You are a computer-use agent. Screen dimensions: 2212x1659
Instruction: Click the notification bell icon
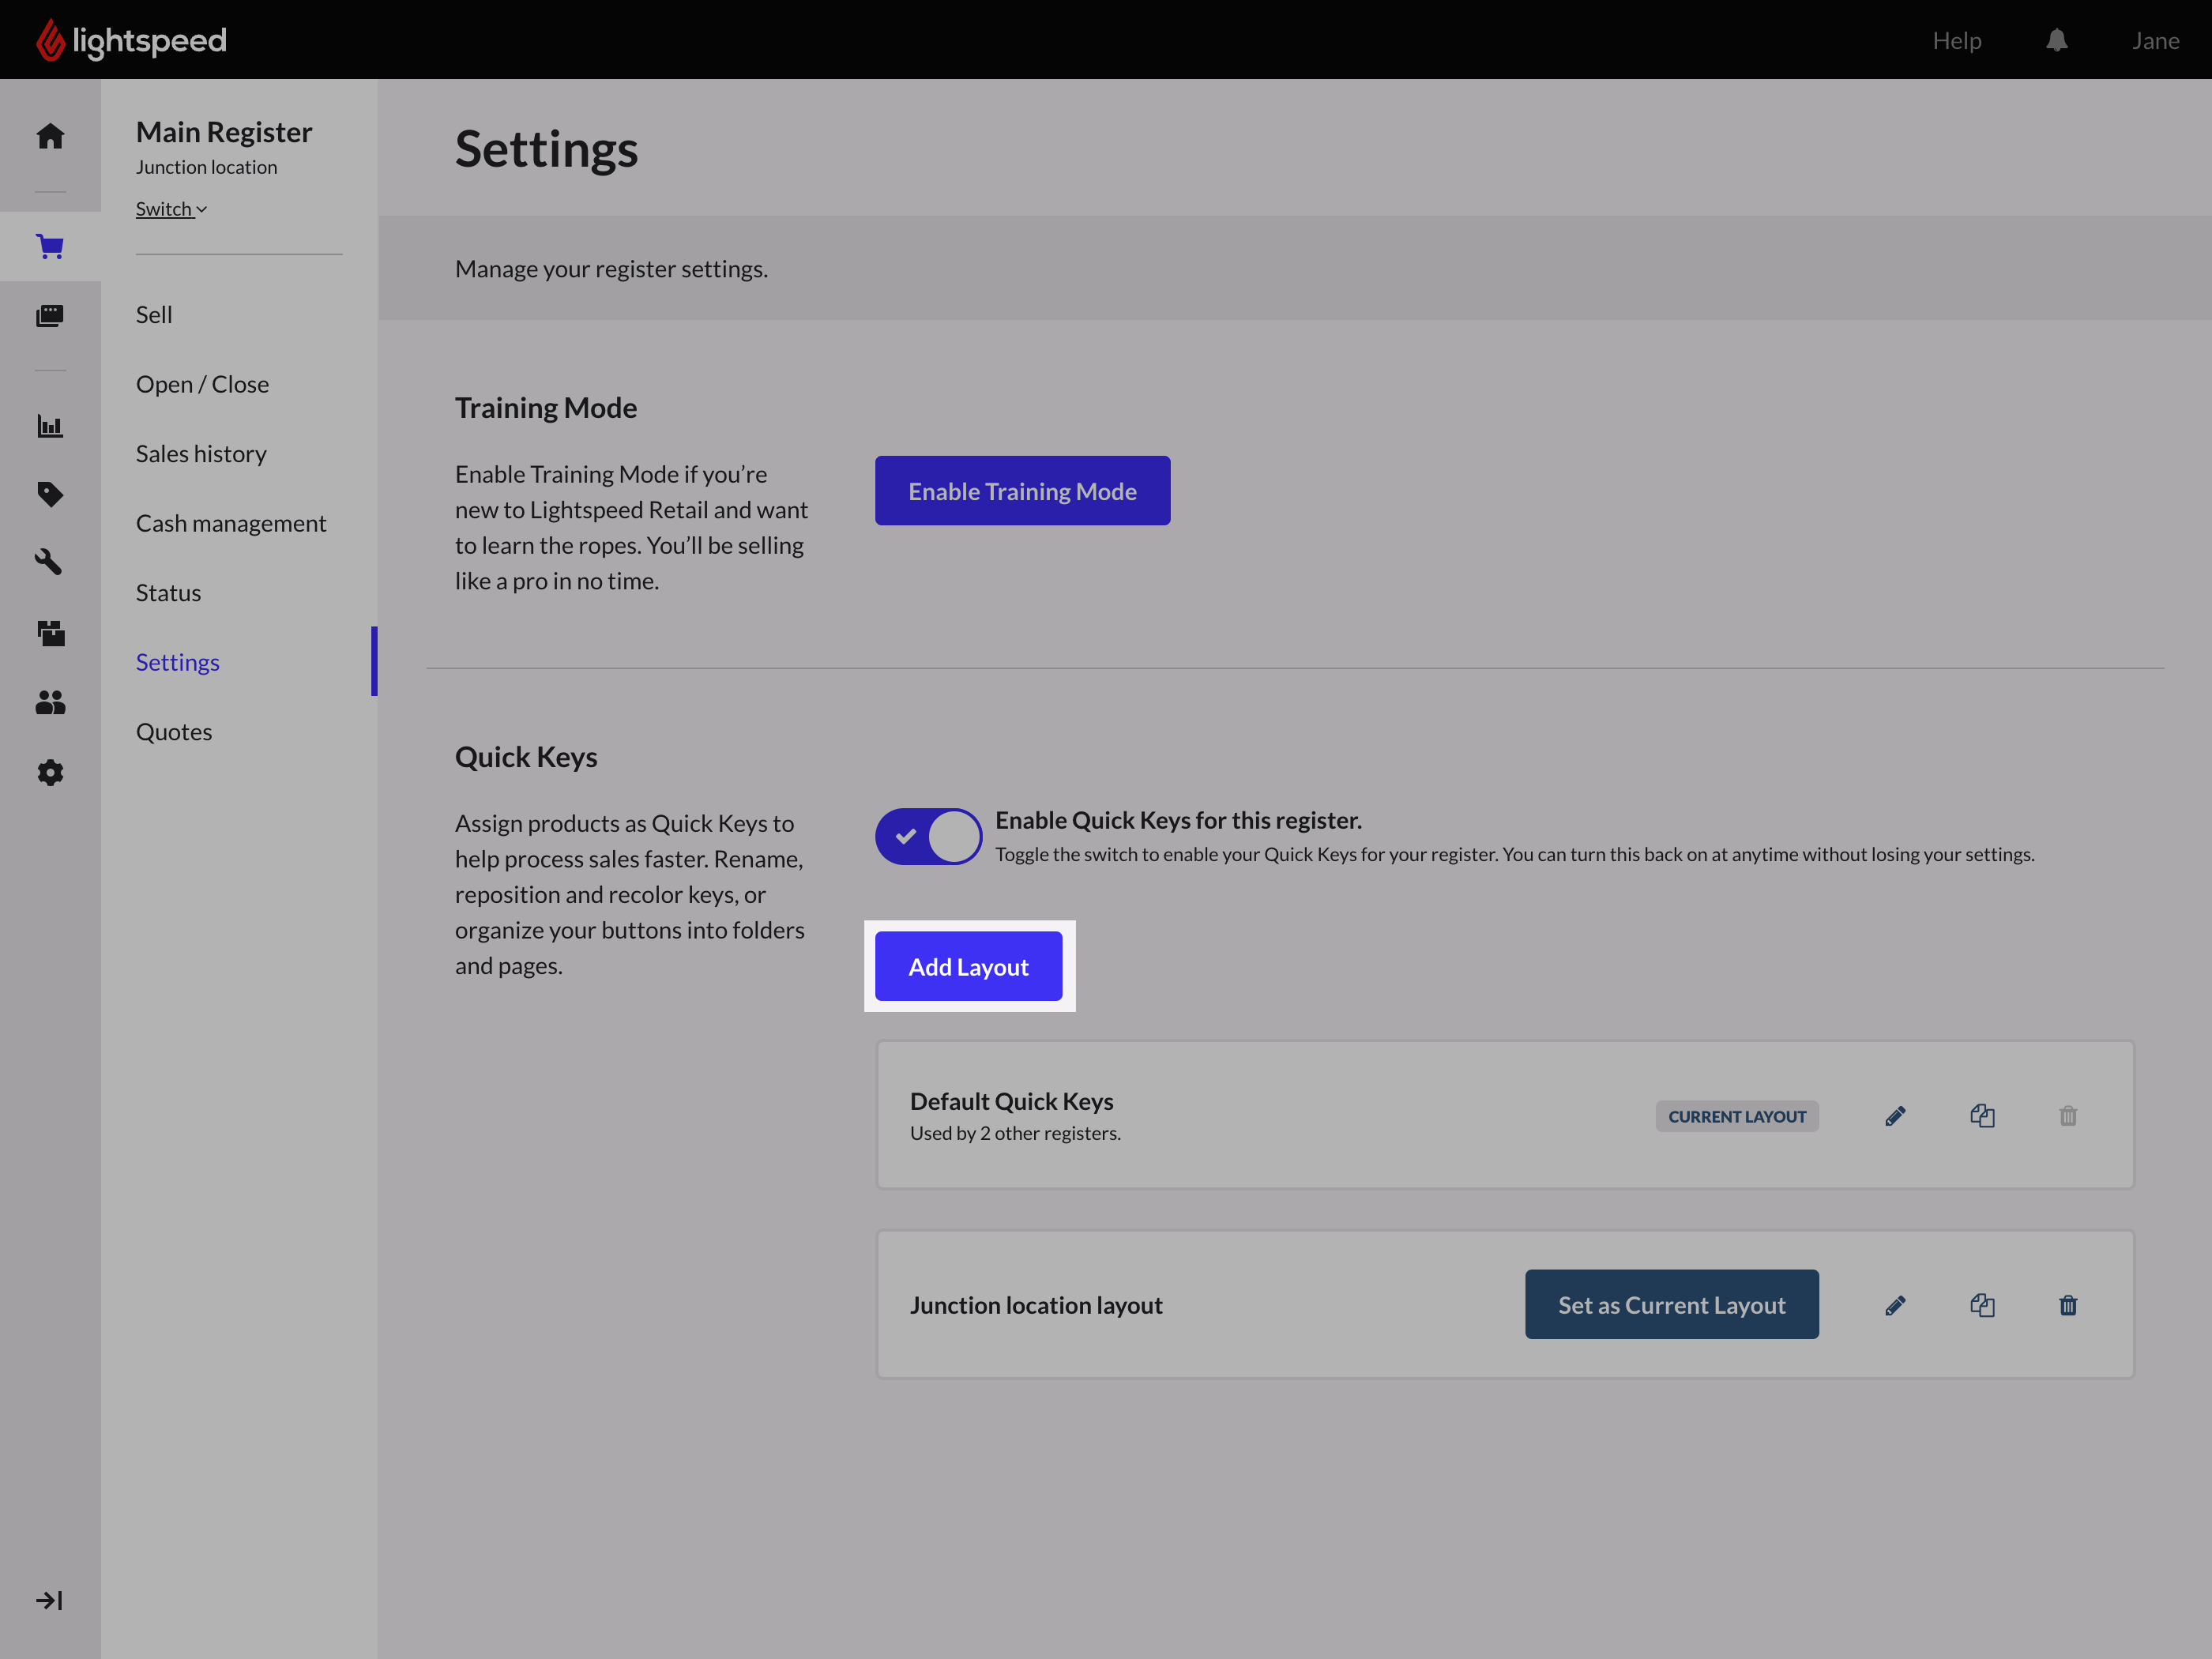coord(2056,41)
